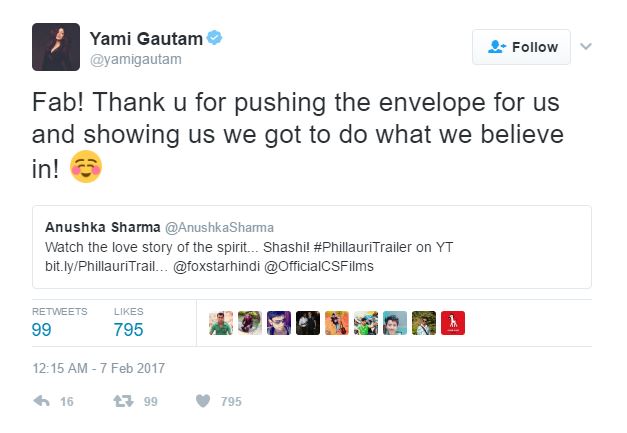Screen dimensions: 627x433
Task: Click the first liker avatar
Action: click(222, 323)
